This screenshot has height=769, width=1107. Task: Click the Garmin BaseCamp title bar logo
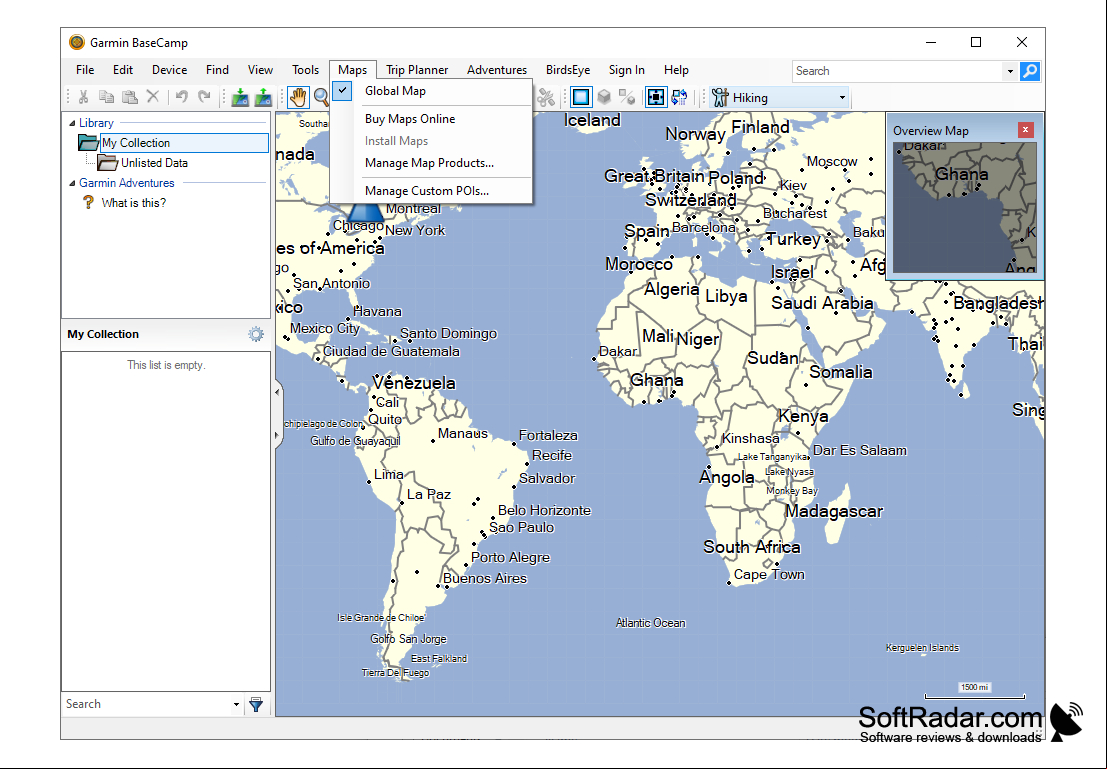point(77,42)
